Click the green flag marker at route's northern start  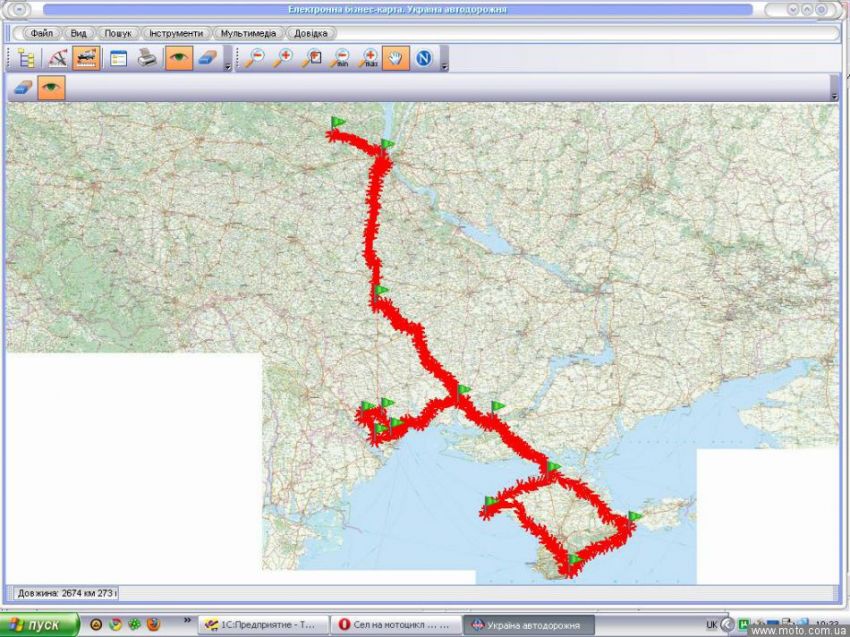[339, 122]
